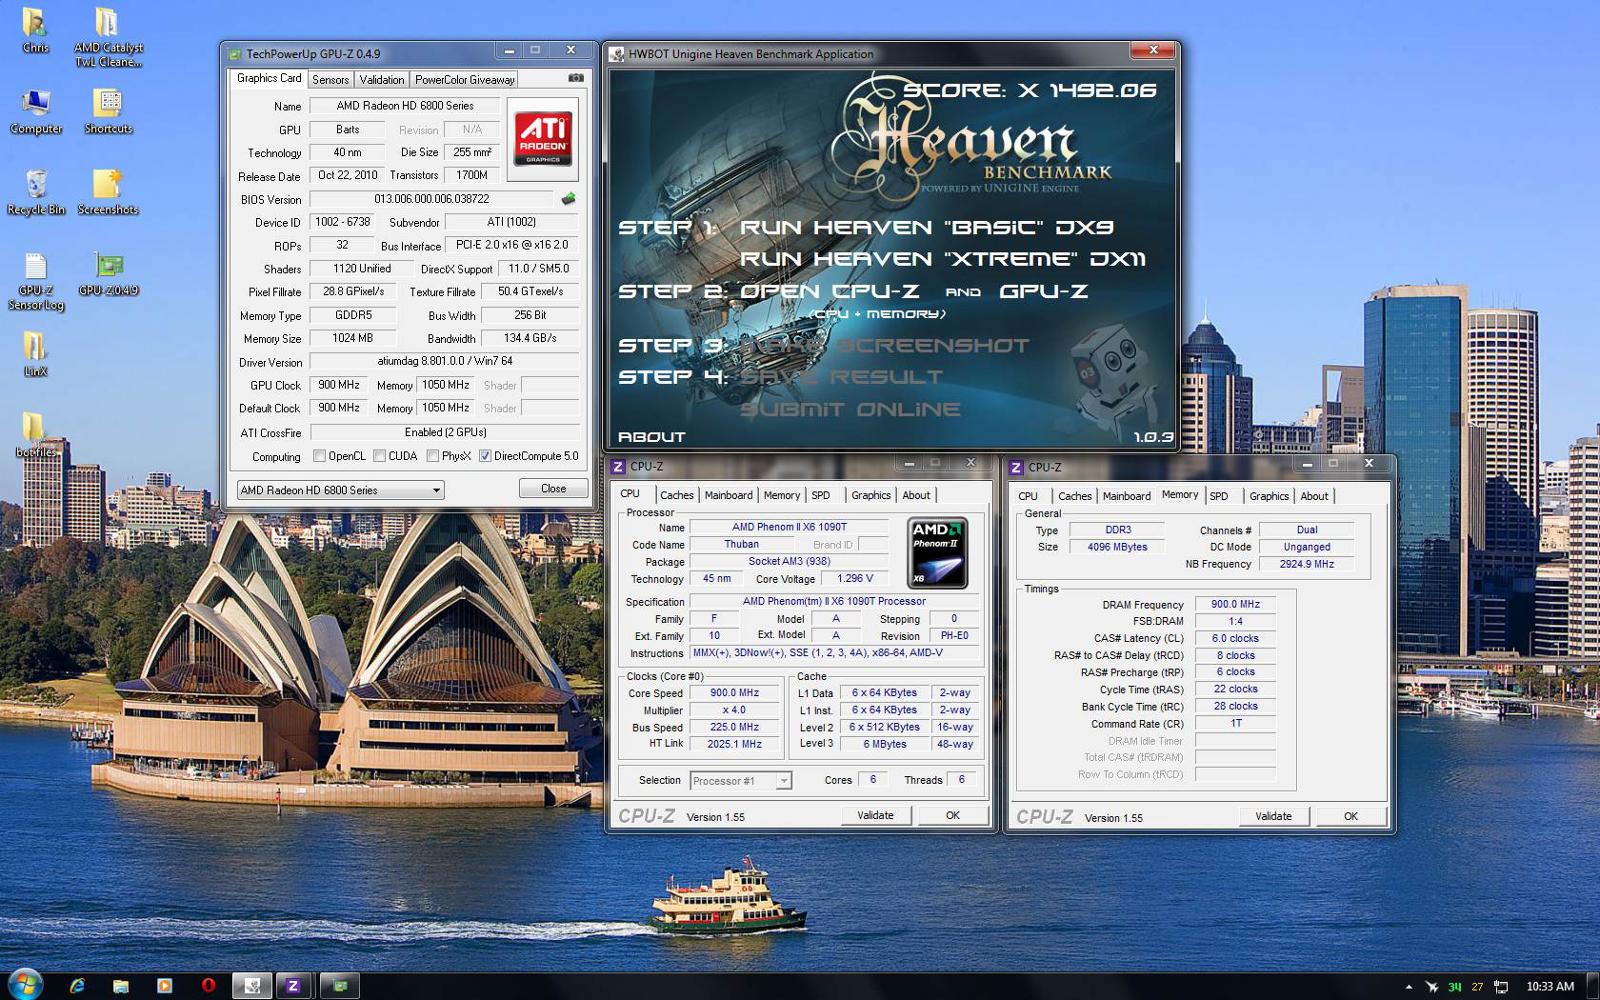Click the ATI Radeon logo in GPU-Z
This screenshot has height=1000, width=1600.
click(543, 138)
